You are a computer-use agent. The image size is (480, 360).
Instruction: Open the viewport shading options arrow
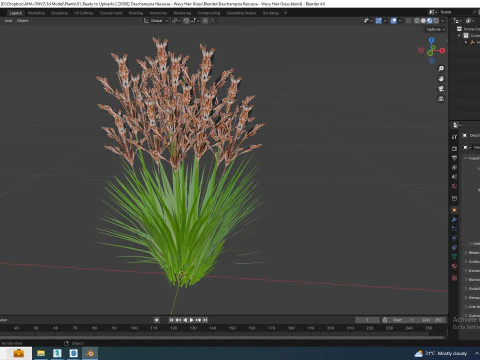(x=443, y=21)
